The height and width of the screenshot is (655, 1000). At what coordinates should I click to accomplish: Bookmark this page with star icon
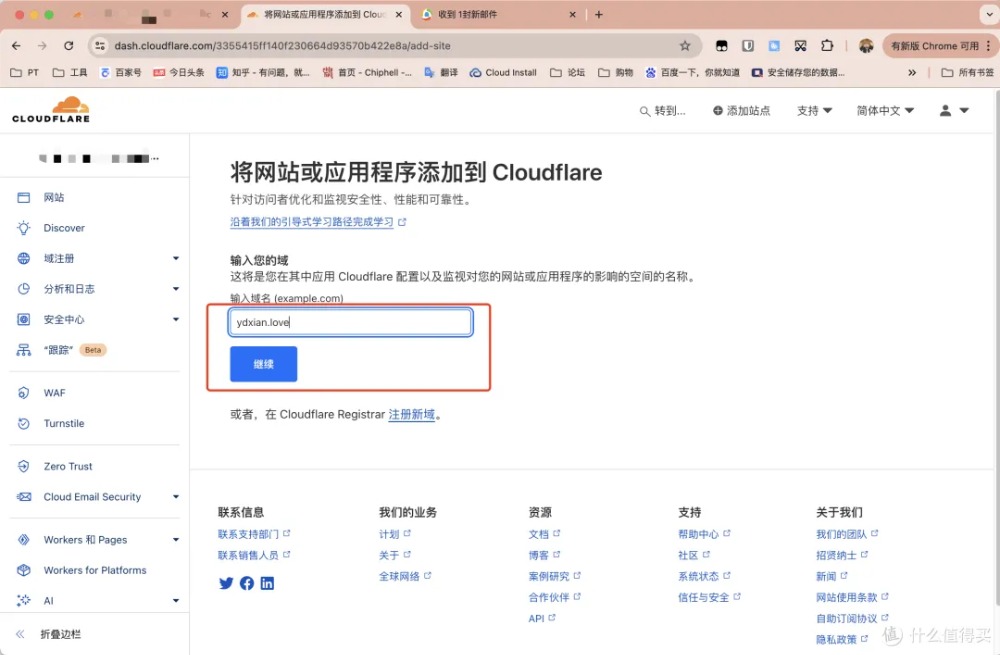(685, 45)
